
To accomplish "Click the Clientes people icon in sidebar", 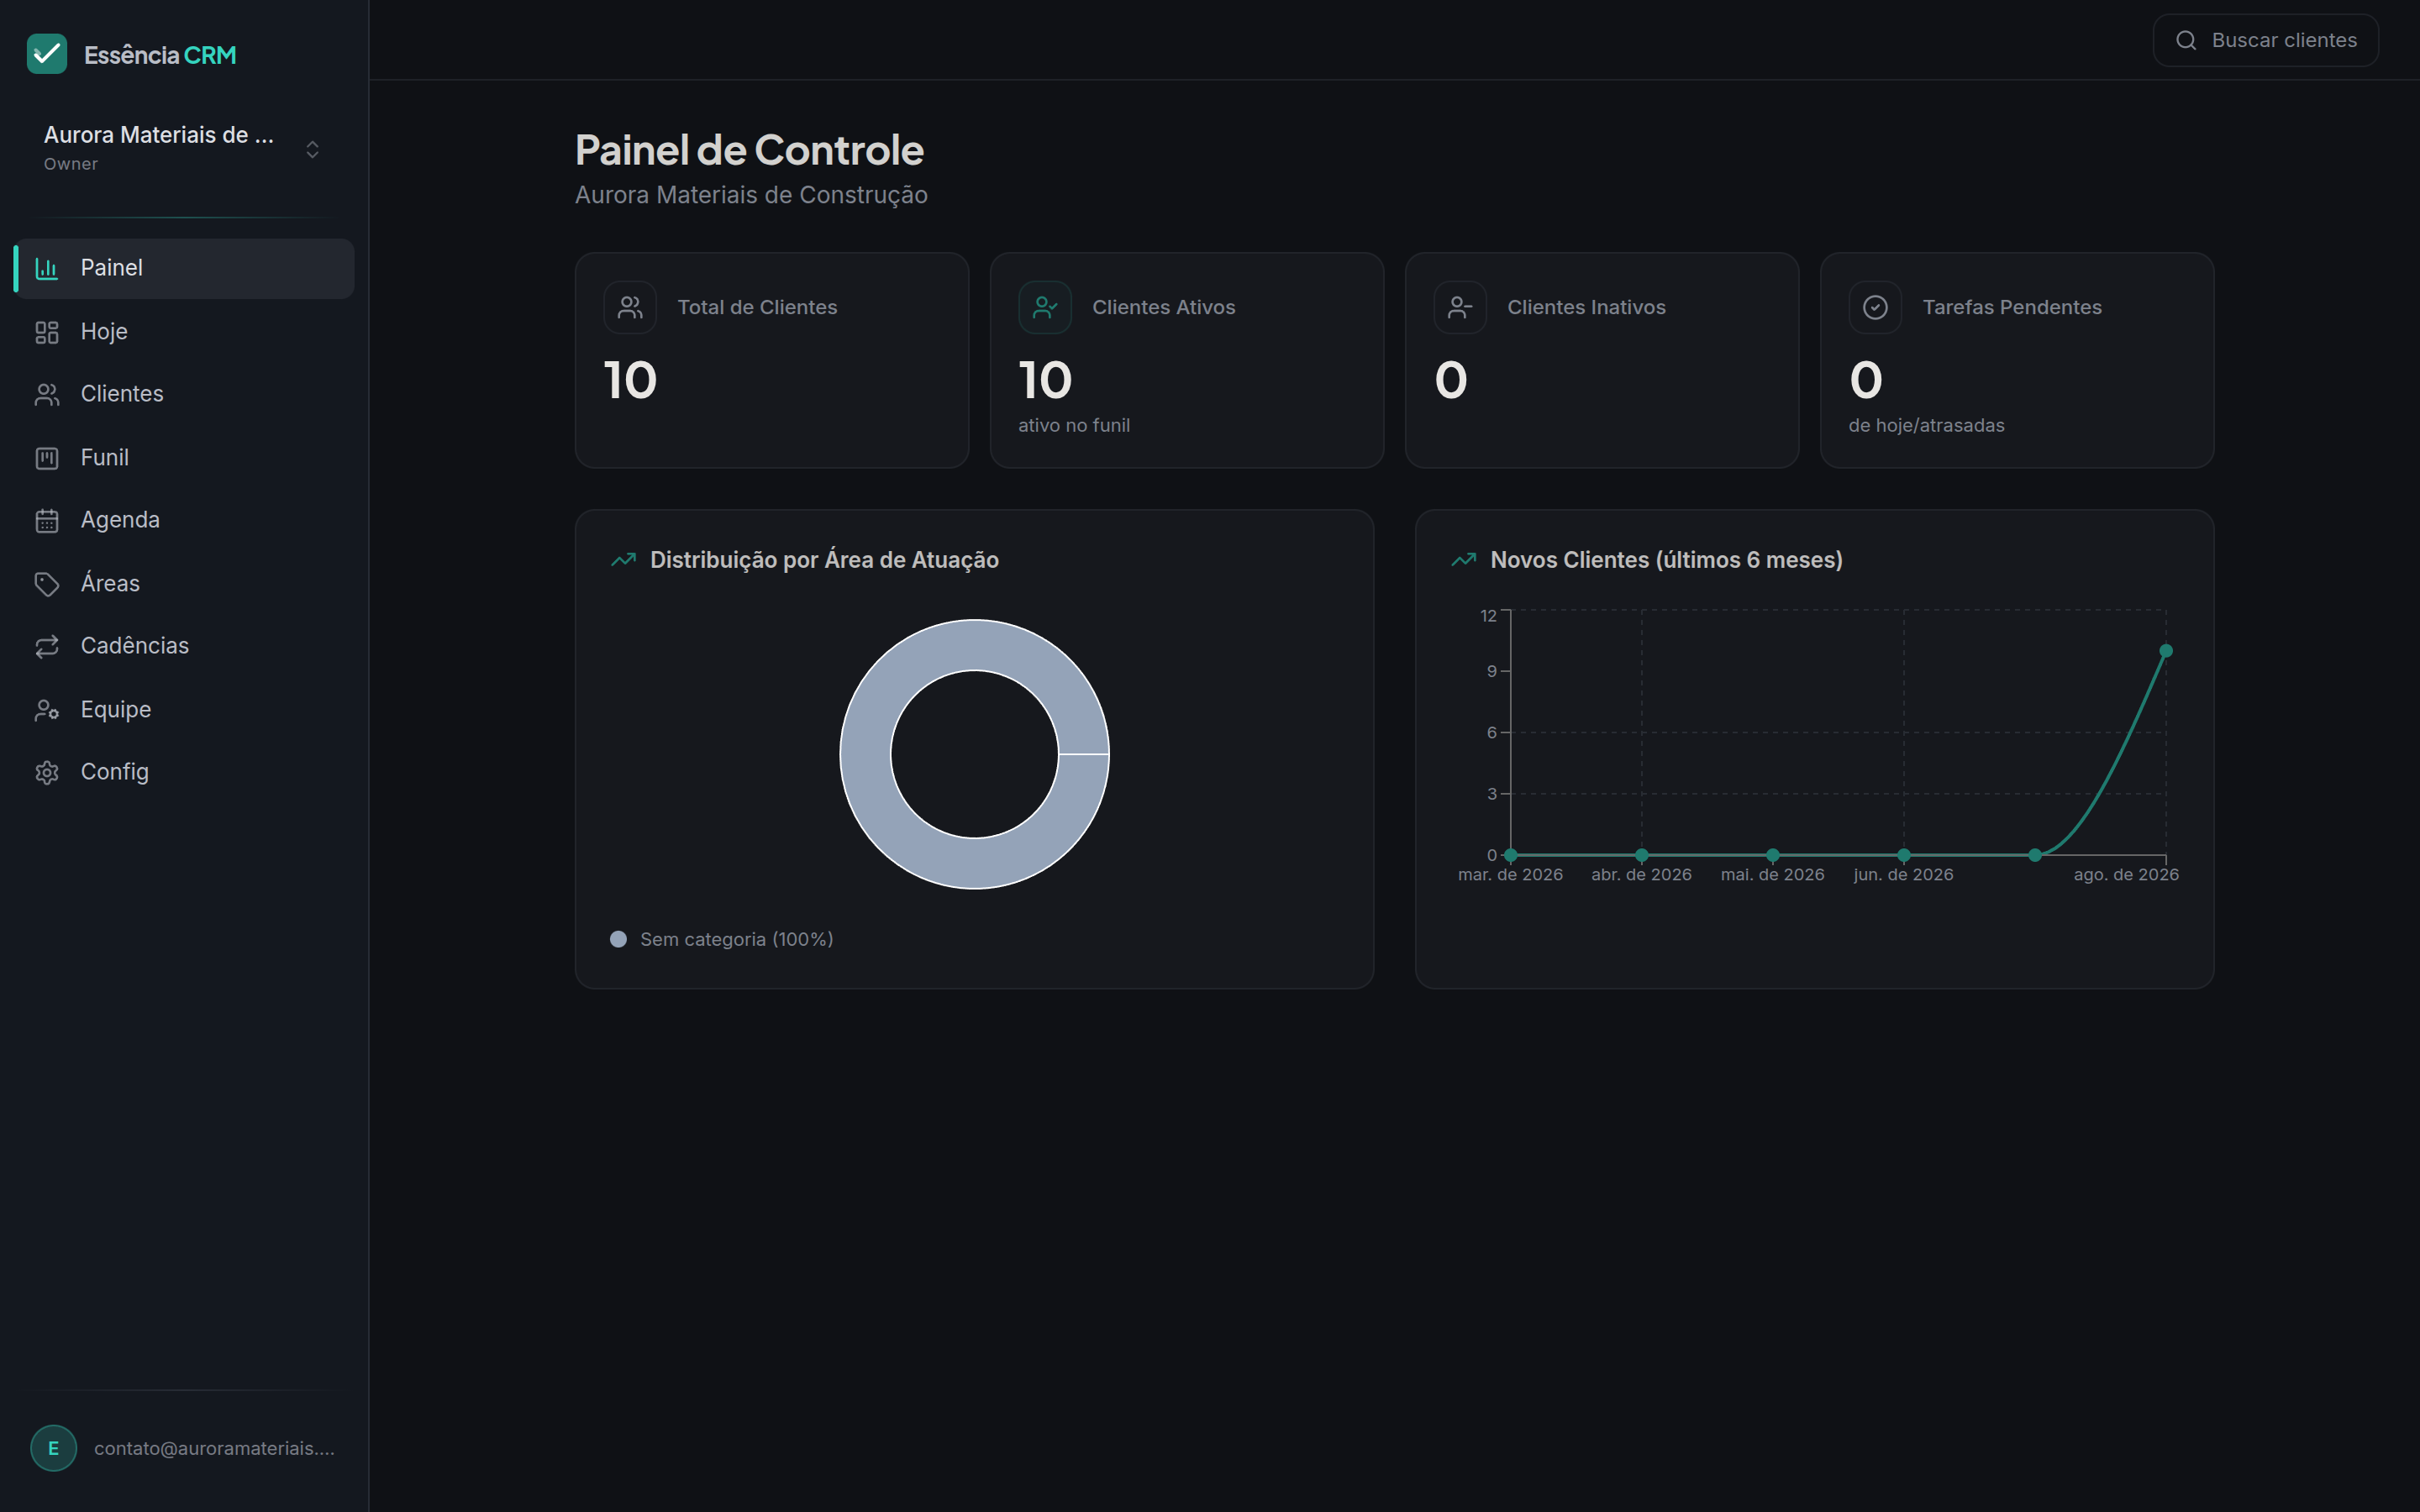I will (47, 394).
